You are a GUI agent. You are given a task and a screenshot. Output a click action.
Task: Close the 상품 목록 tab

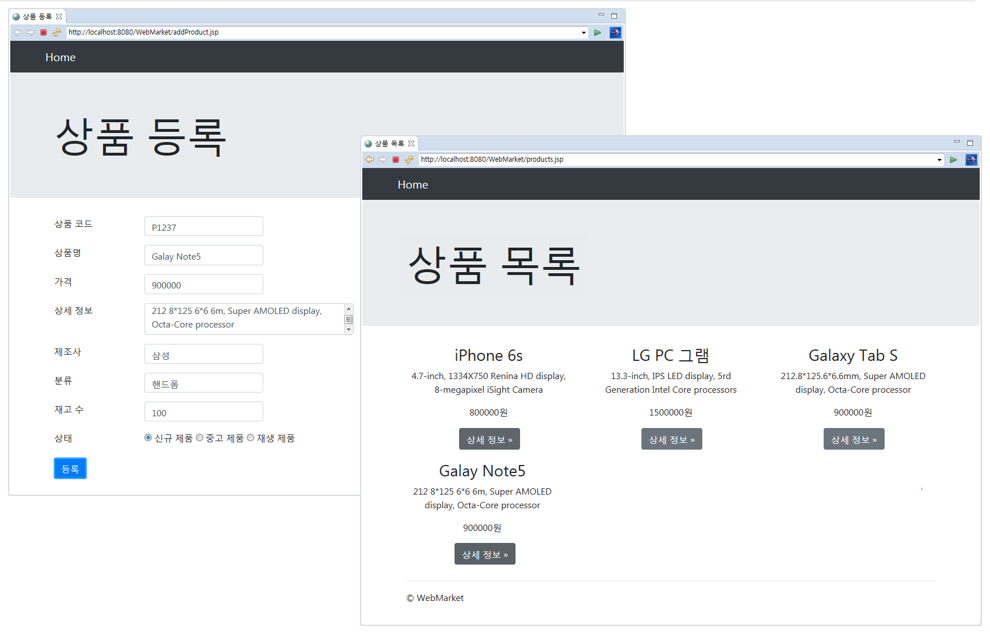[x=411, y=144]
